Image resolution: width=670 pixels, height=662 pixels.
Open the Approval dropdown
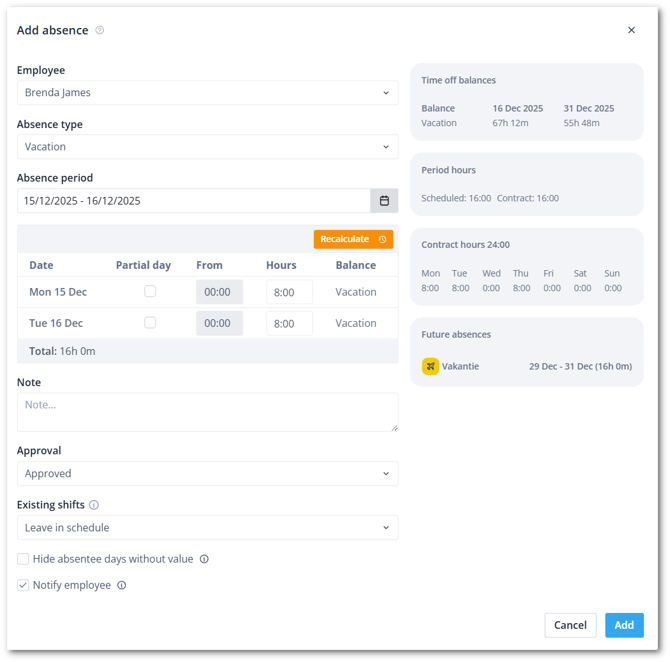(x=207, y=474)
